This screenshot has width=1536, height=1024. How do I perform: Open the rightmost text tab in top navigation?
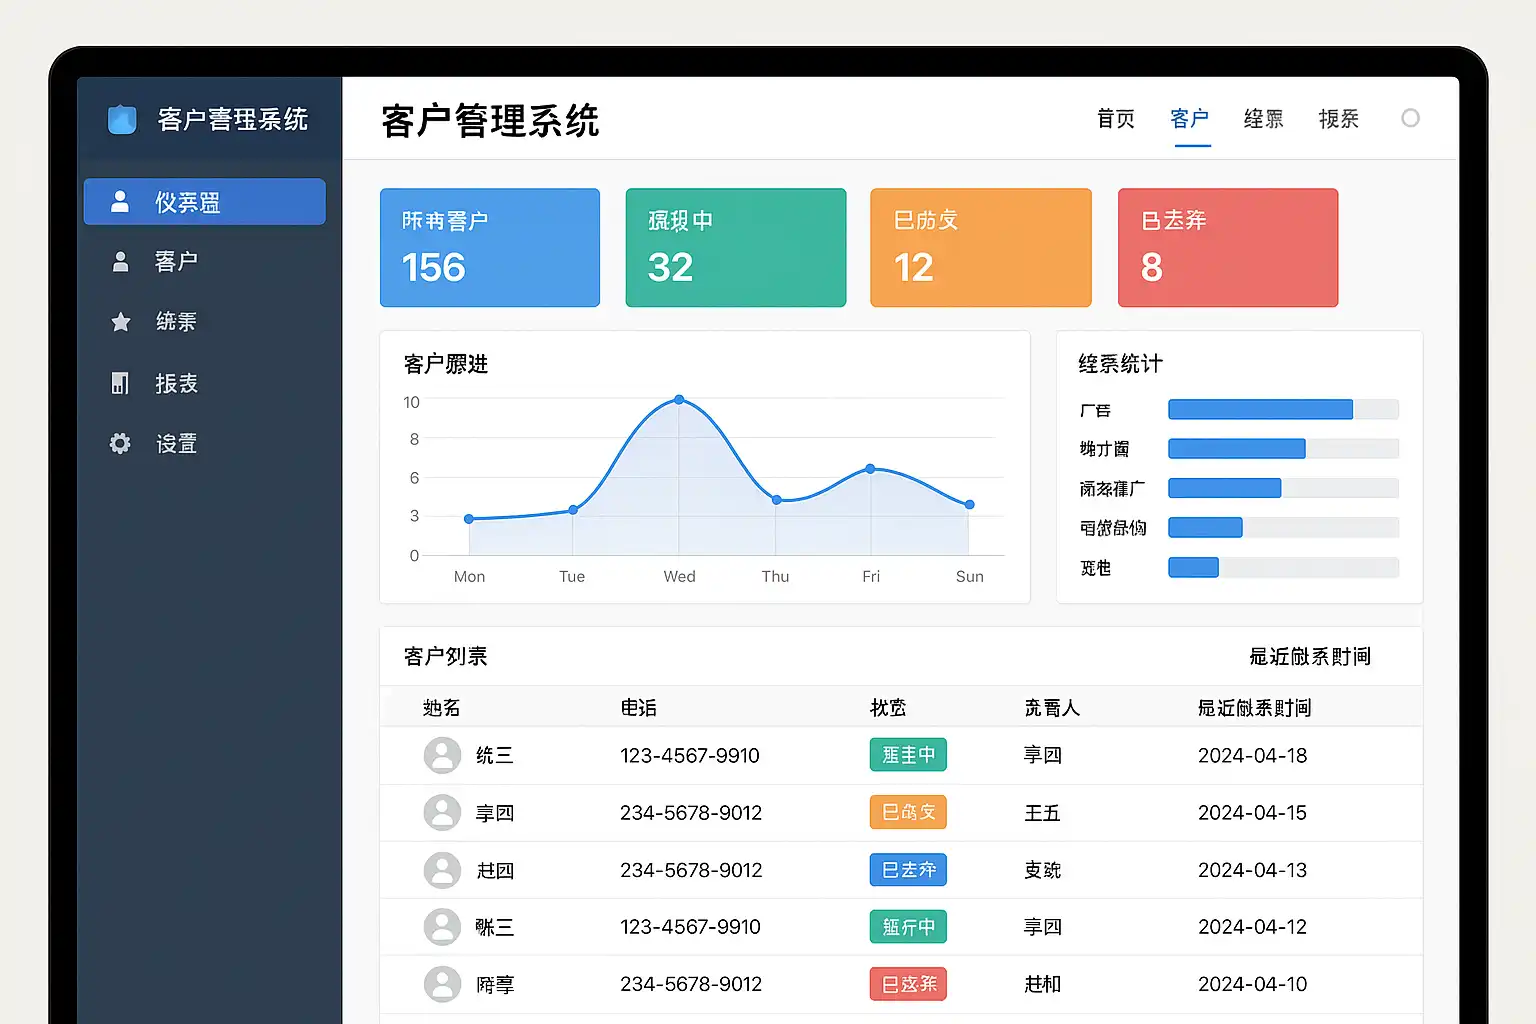[x=1338, y=119]
